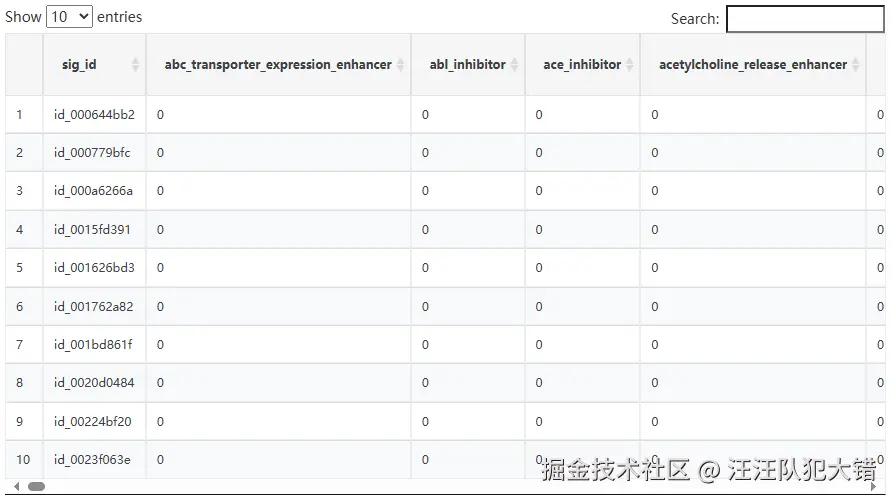Click the horizontal scrollbar left arrow
This screenshot has height=500, width=893.
click(15, 487)
